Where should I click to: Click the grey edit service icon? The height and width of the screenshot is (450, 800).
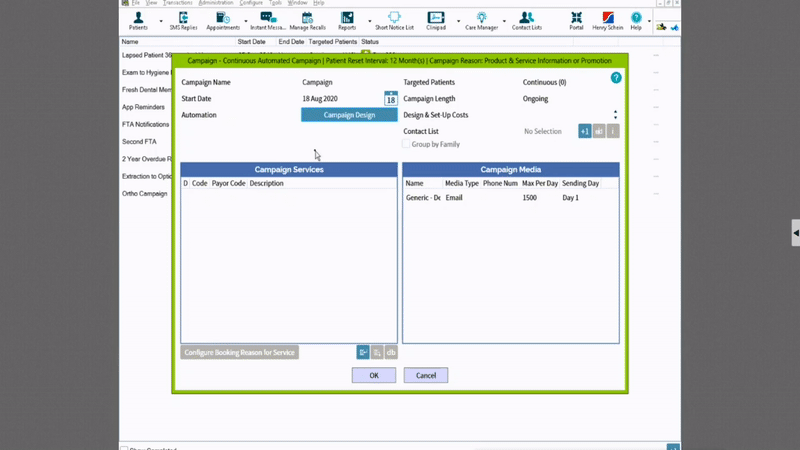(391, 353)
